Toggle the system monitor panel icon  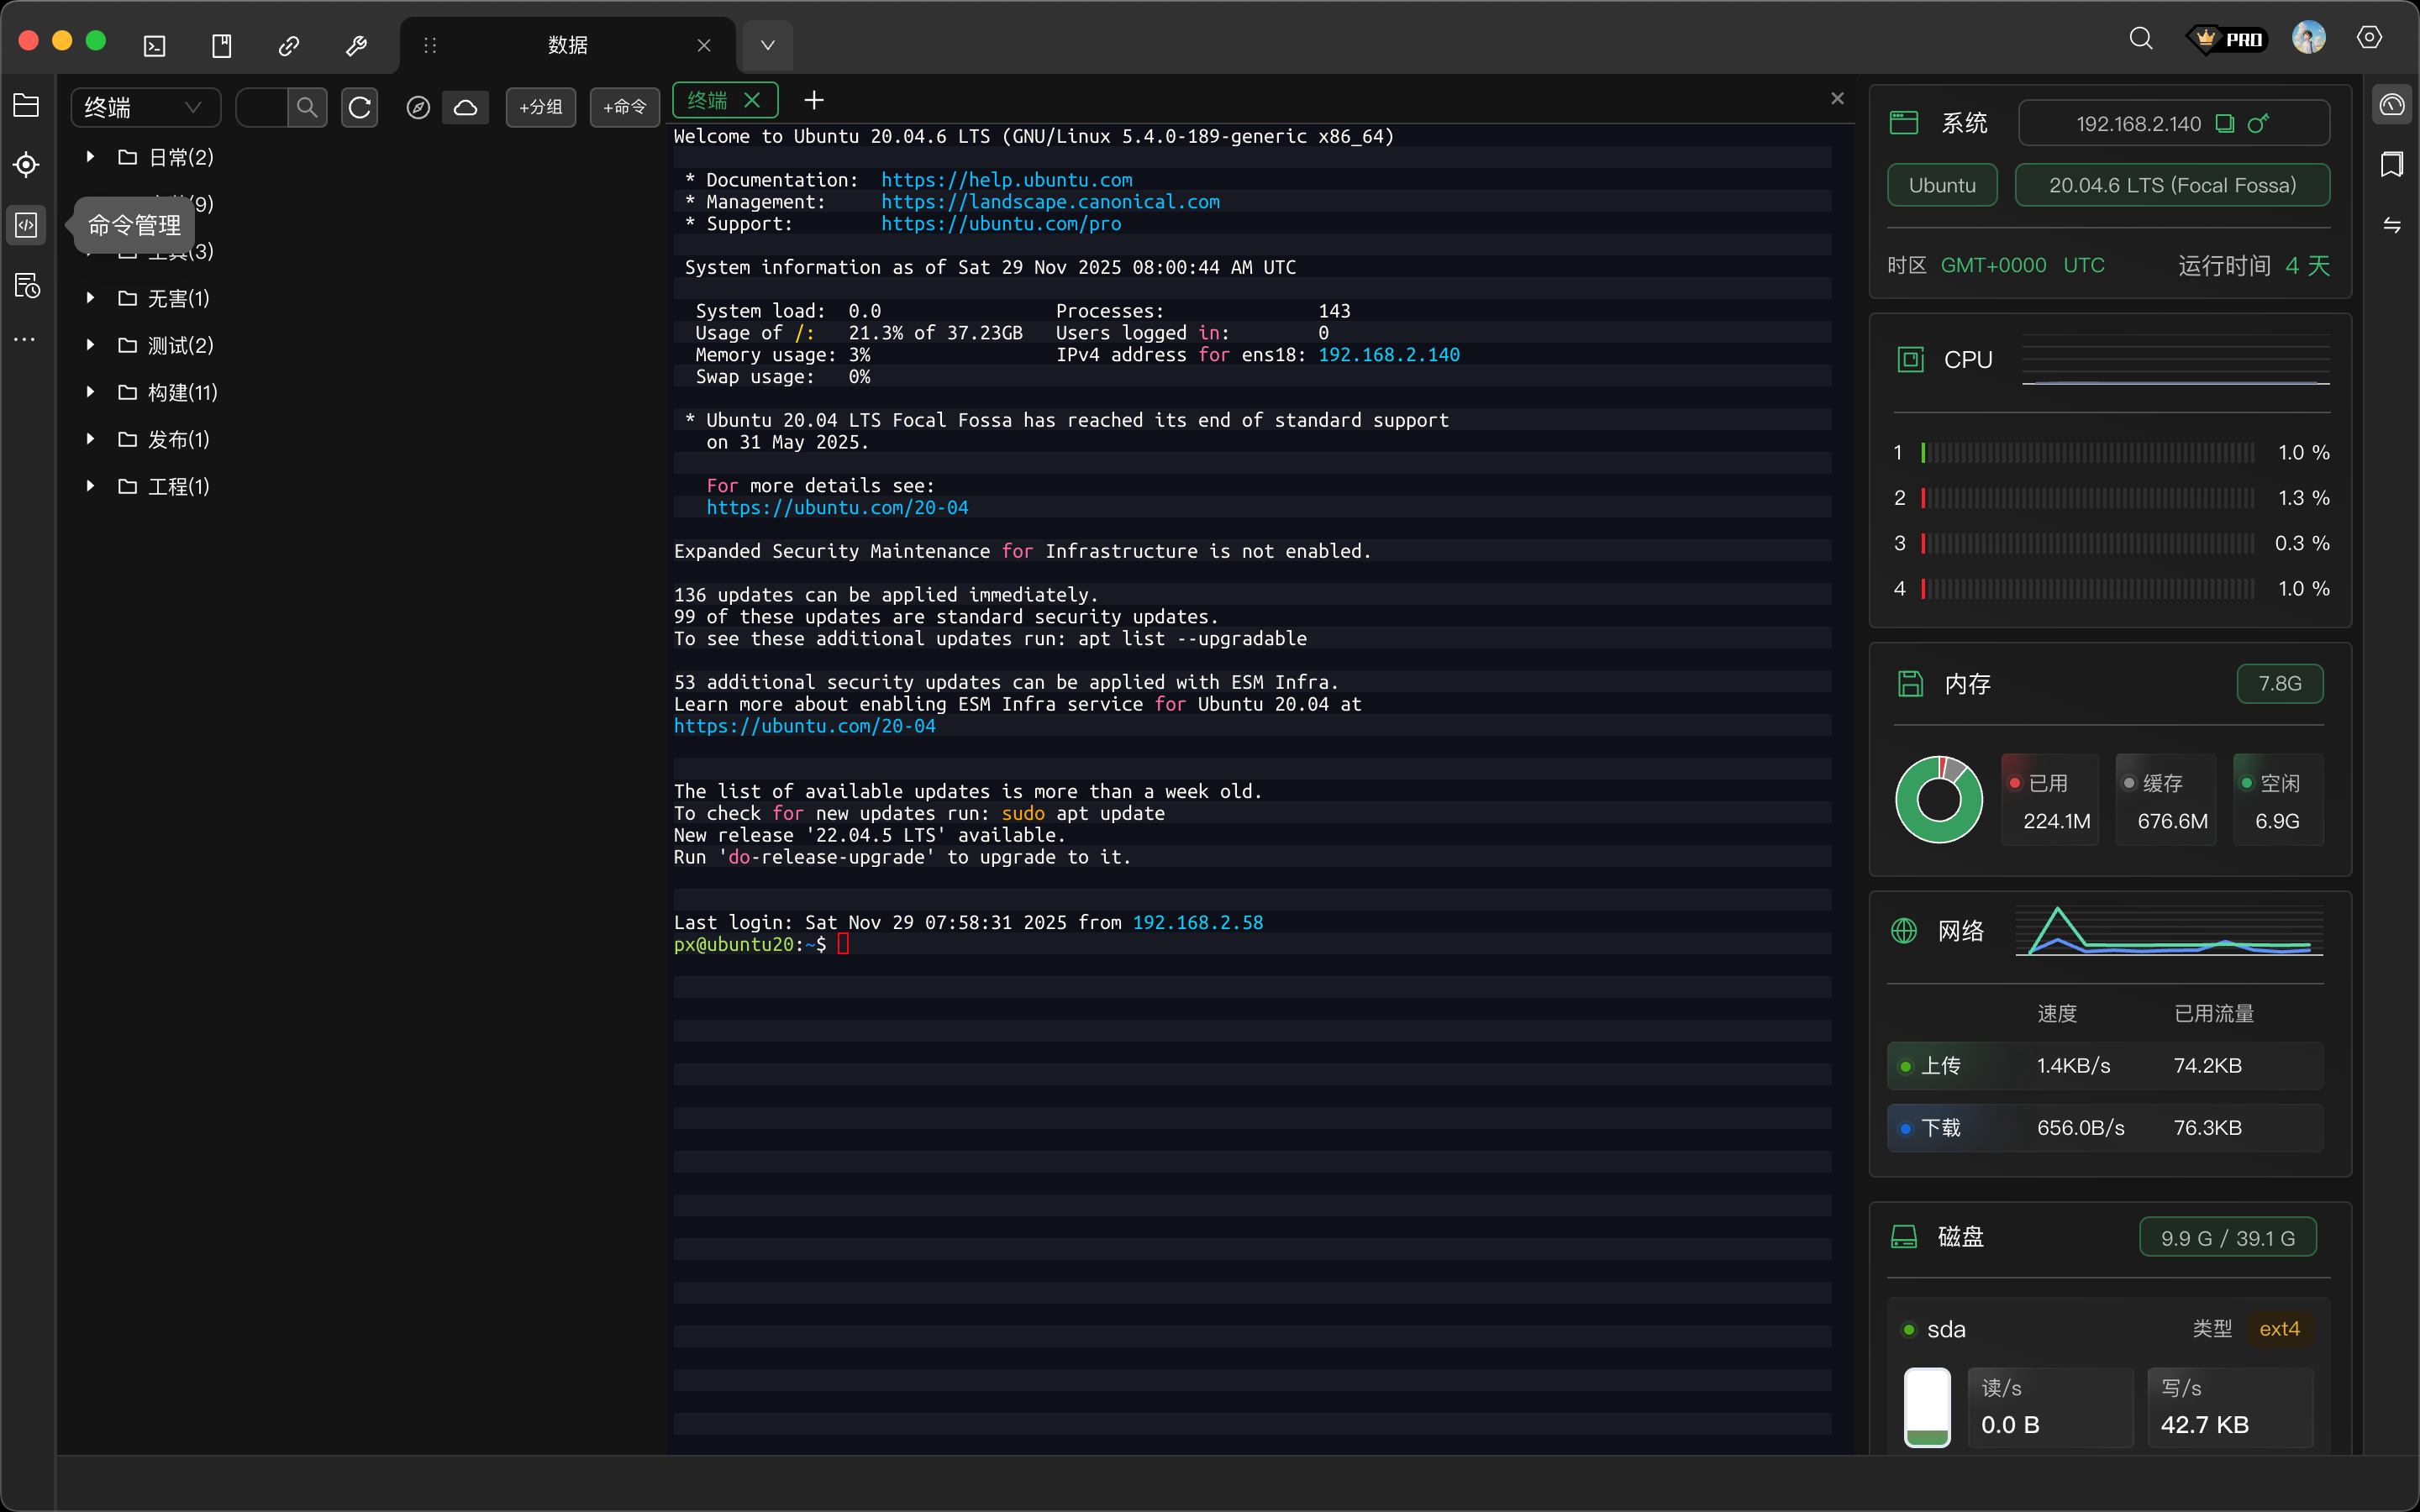pyautogui.click(x=2392, y=104)
